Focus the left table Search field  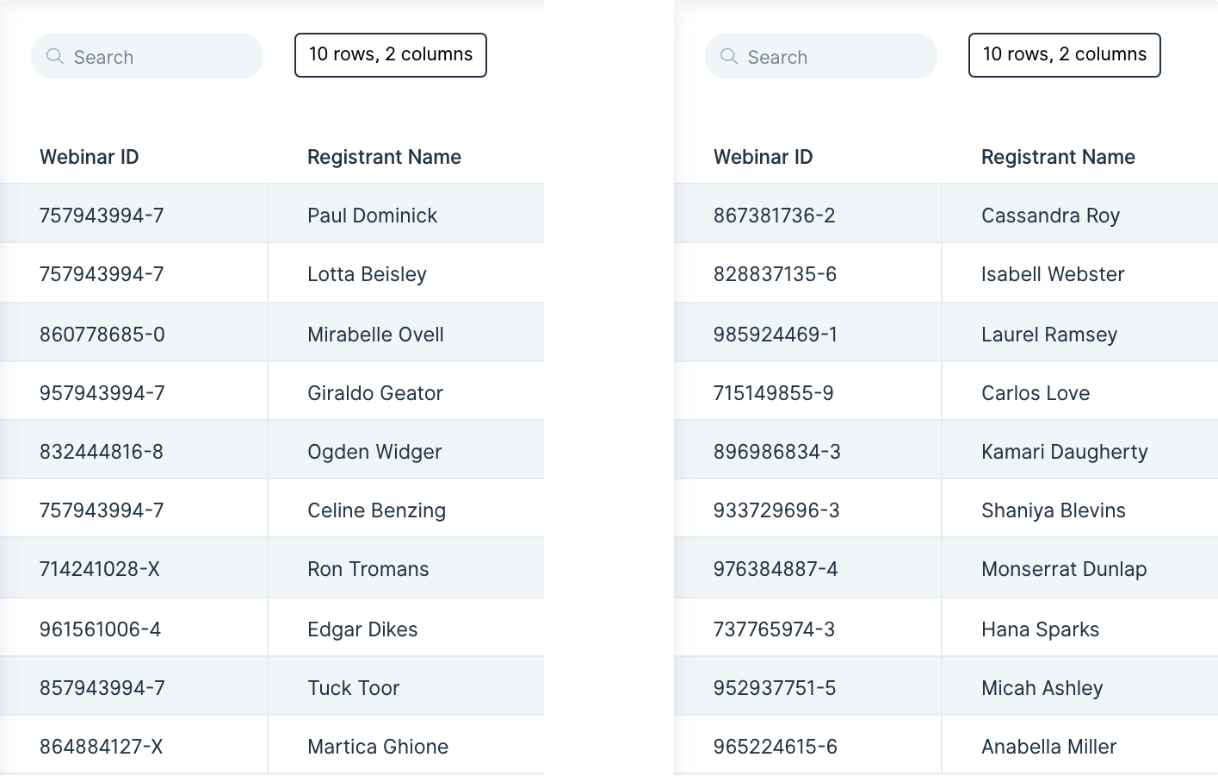[x=147, y=57]
